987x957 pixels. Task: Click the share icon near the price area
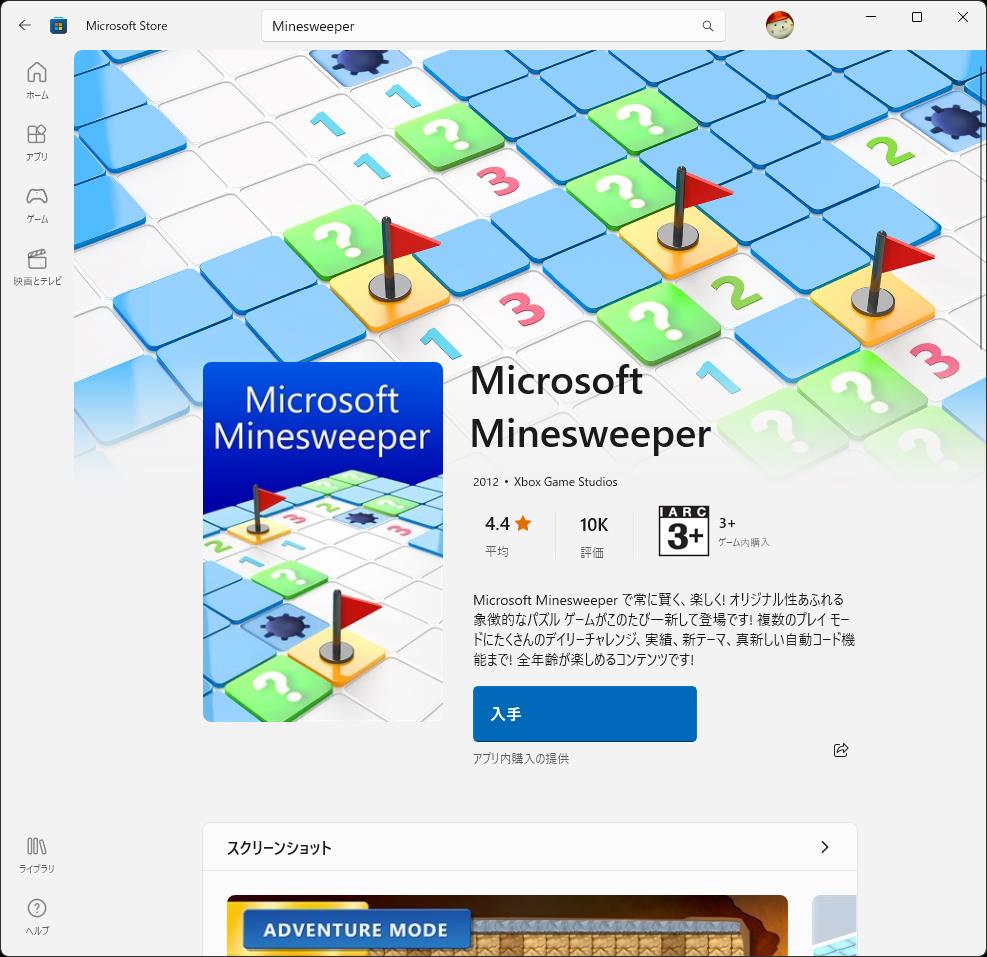point(841,749)
